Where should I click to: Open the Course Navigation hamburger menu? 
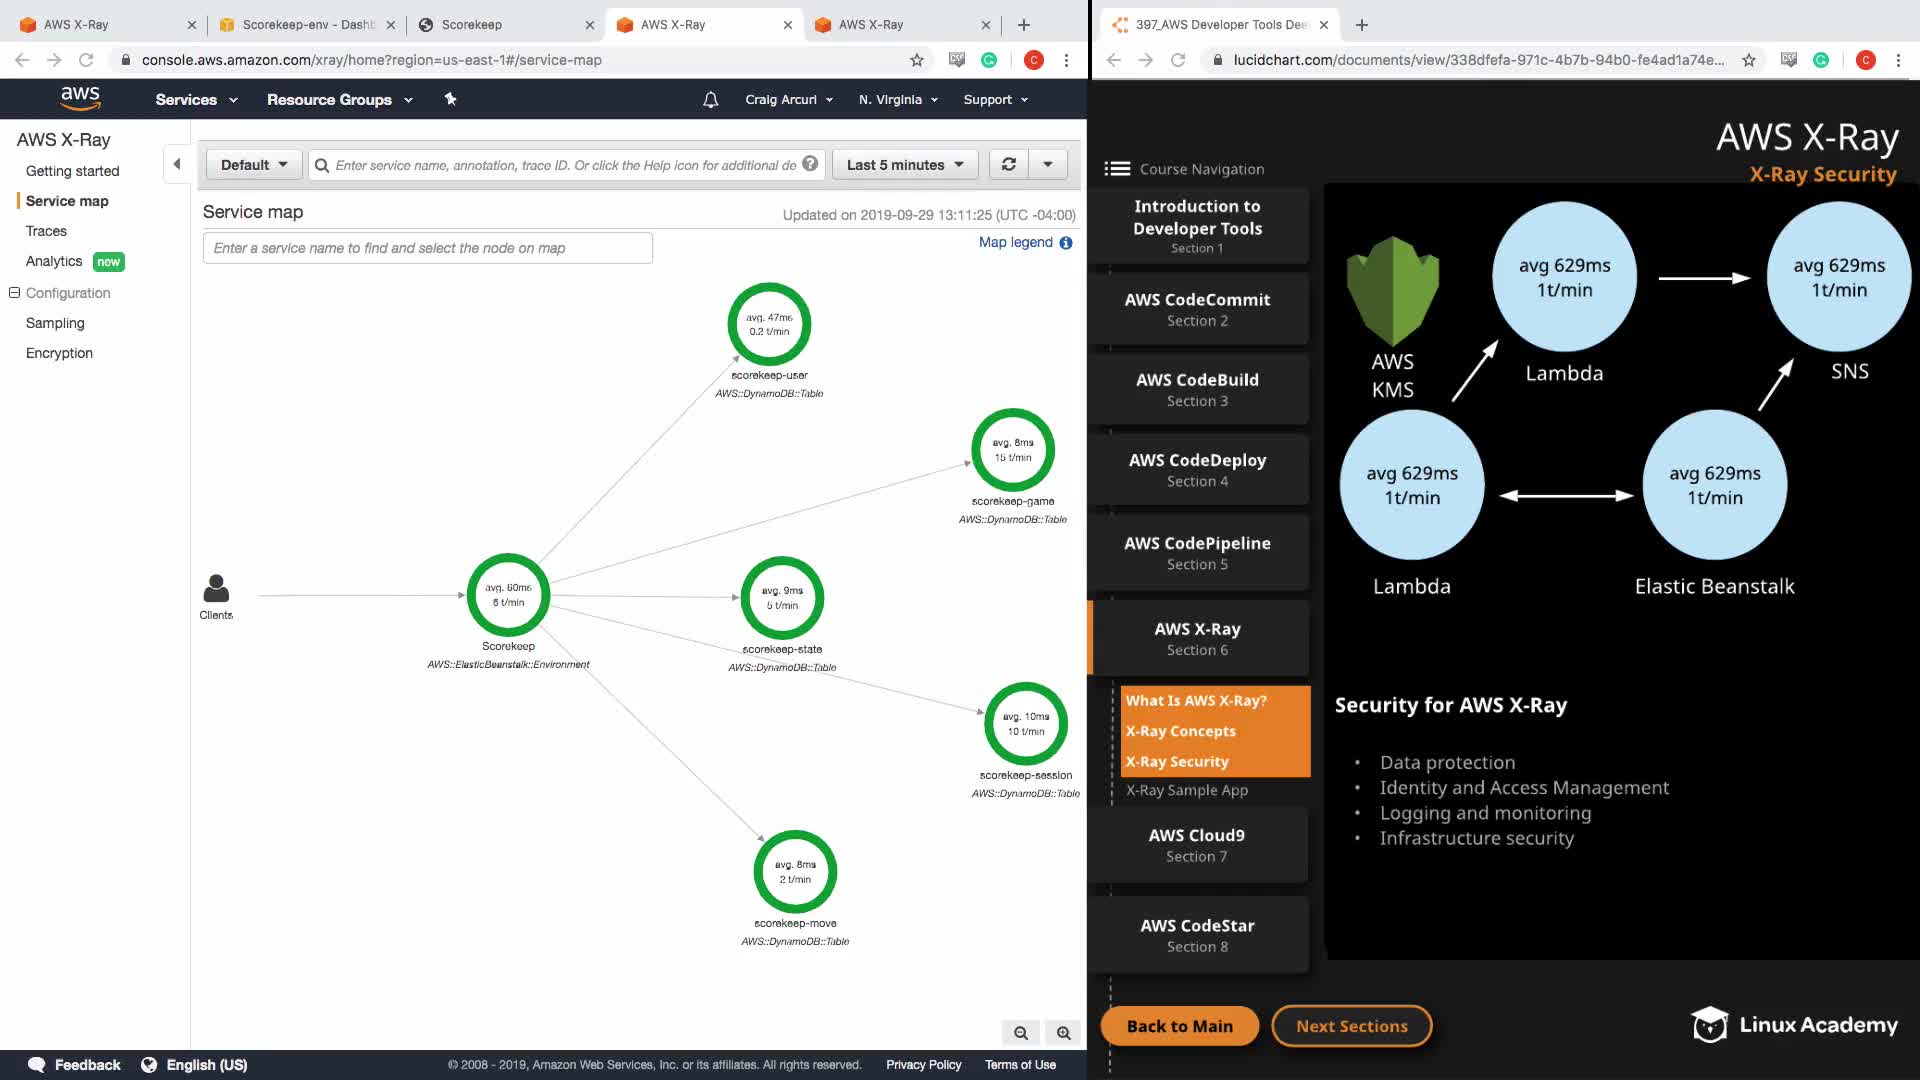[x=1117, y=169]
